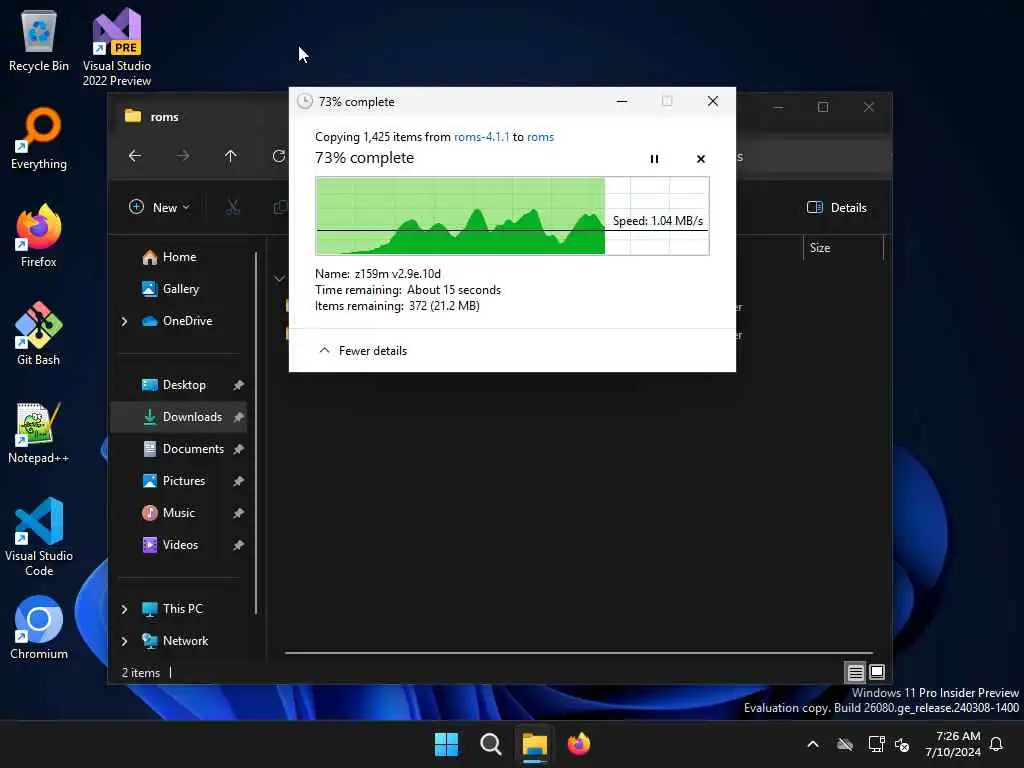Sort by the Size column header
The width and height of the screenshot is (1024, 768).
842,248
